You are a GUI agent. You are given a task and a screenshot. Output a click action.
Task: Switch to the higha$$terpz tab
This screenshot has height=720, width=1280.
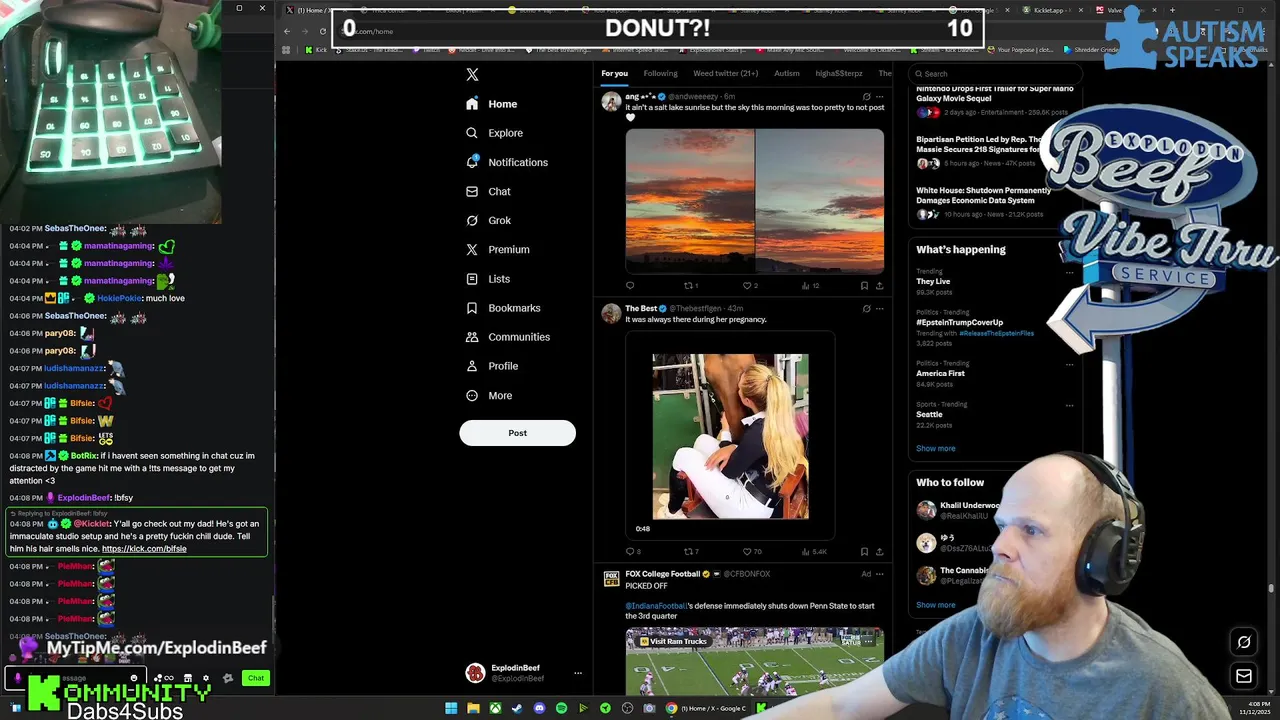pos(839,73)
